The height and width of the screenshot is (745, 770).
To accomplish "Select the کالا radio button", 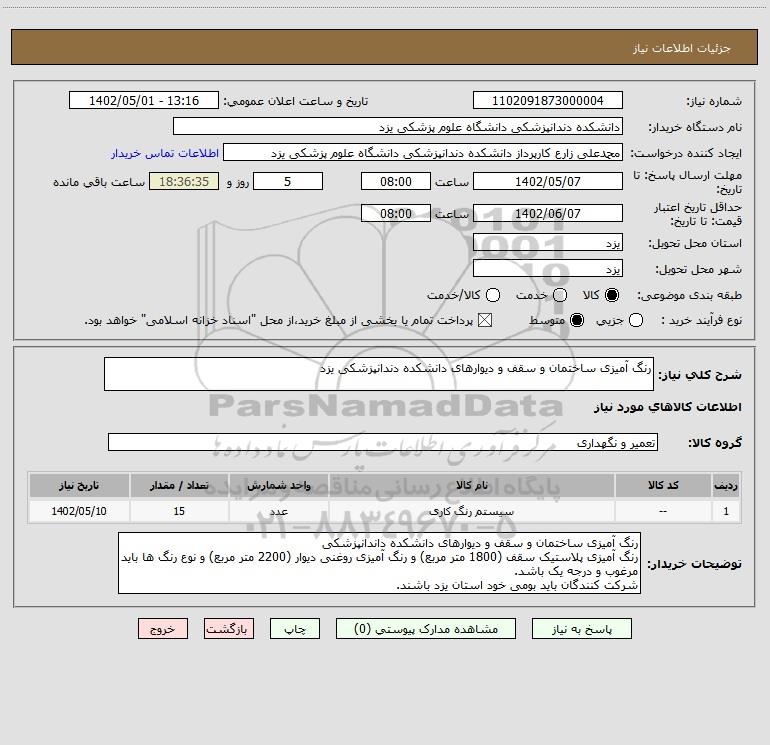I will pos(612,295).
